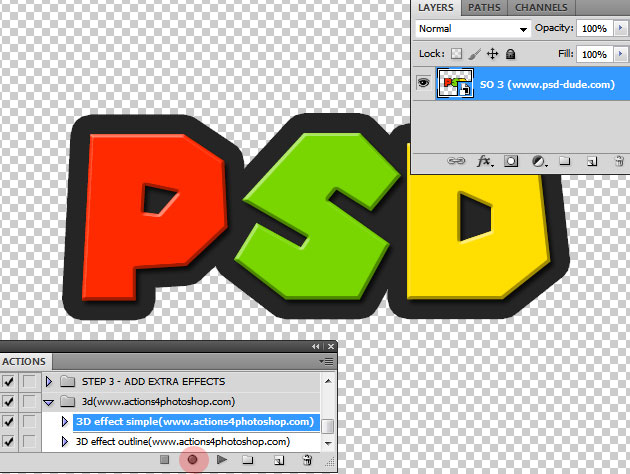Toggle dialog box for 3D effect outline
630x474 pixels.
click(x=29, y=441)
